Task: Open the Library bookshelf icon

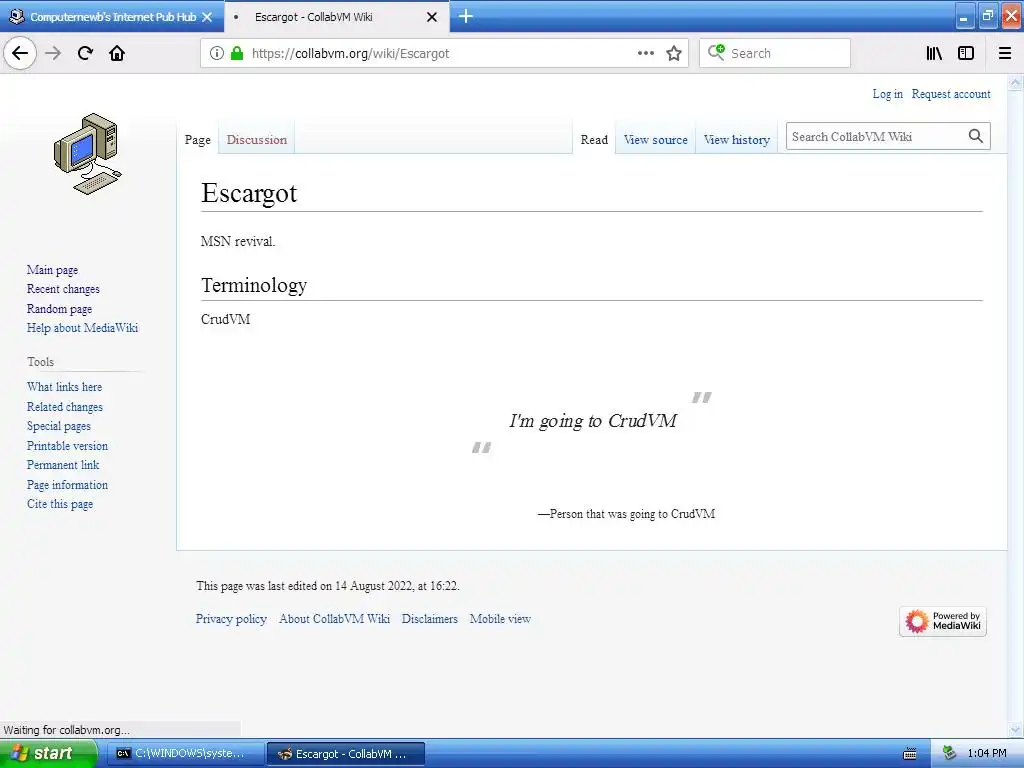Action: (x=934, y=53)
